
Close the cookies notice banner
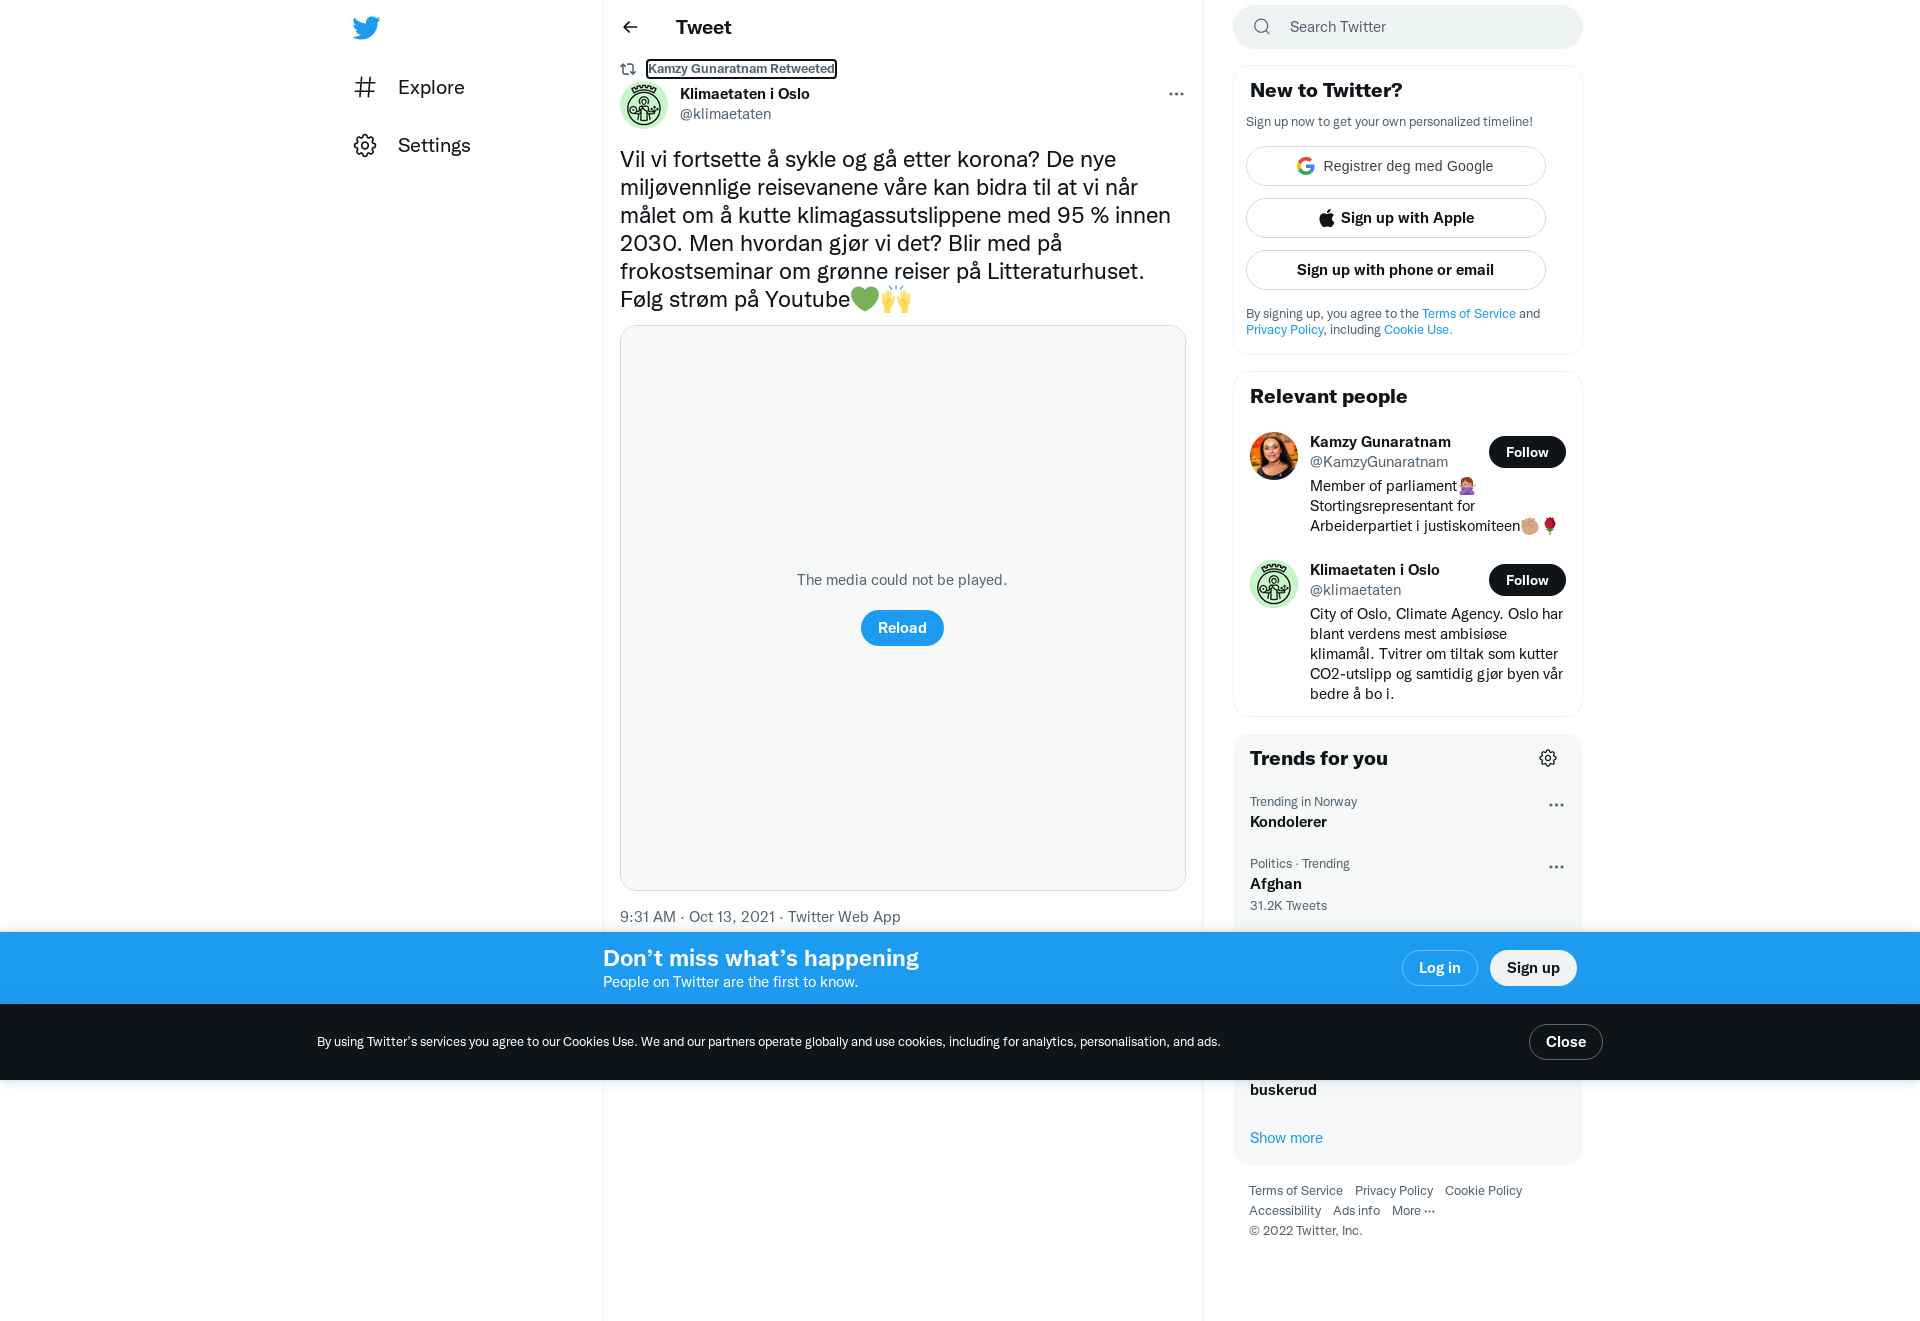coord(1566,1042)
